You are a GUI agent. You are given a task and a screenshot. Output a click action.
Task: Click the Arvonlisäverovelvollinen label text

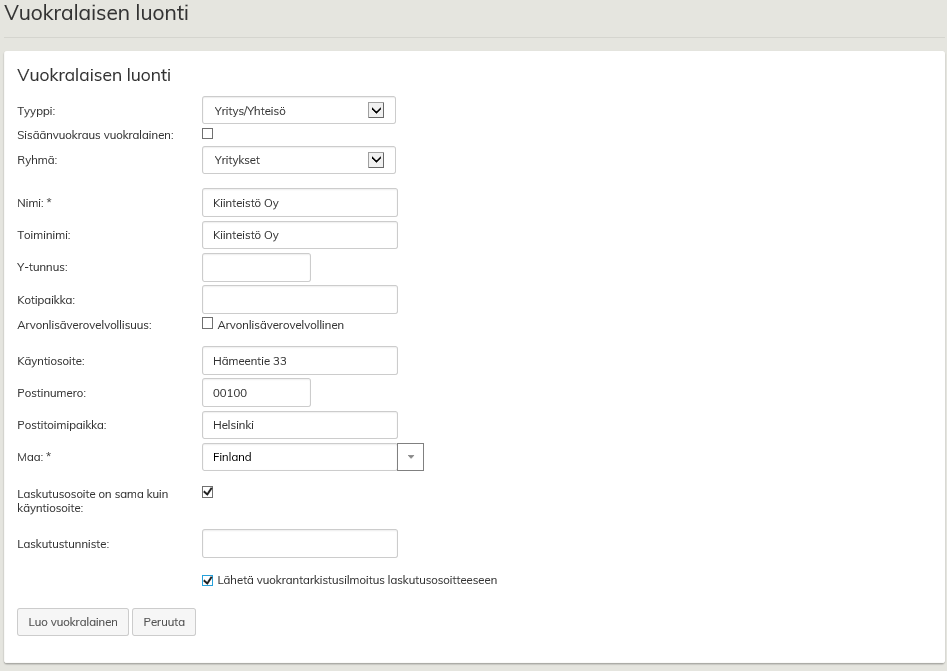coord(280,325)
